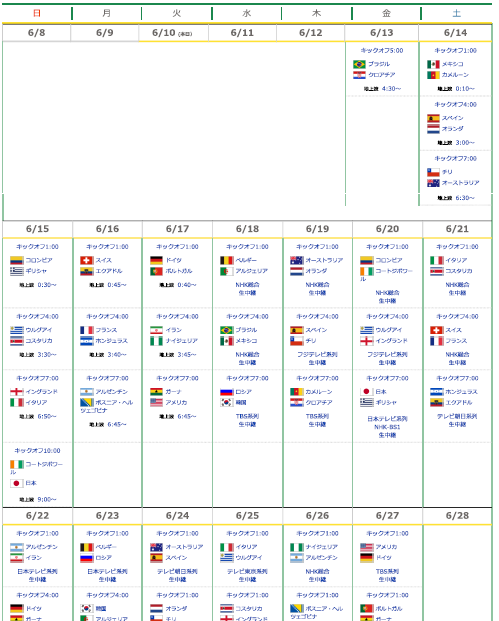
Task: Select the 6/10 date header
Action: coord(173,33)
